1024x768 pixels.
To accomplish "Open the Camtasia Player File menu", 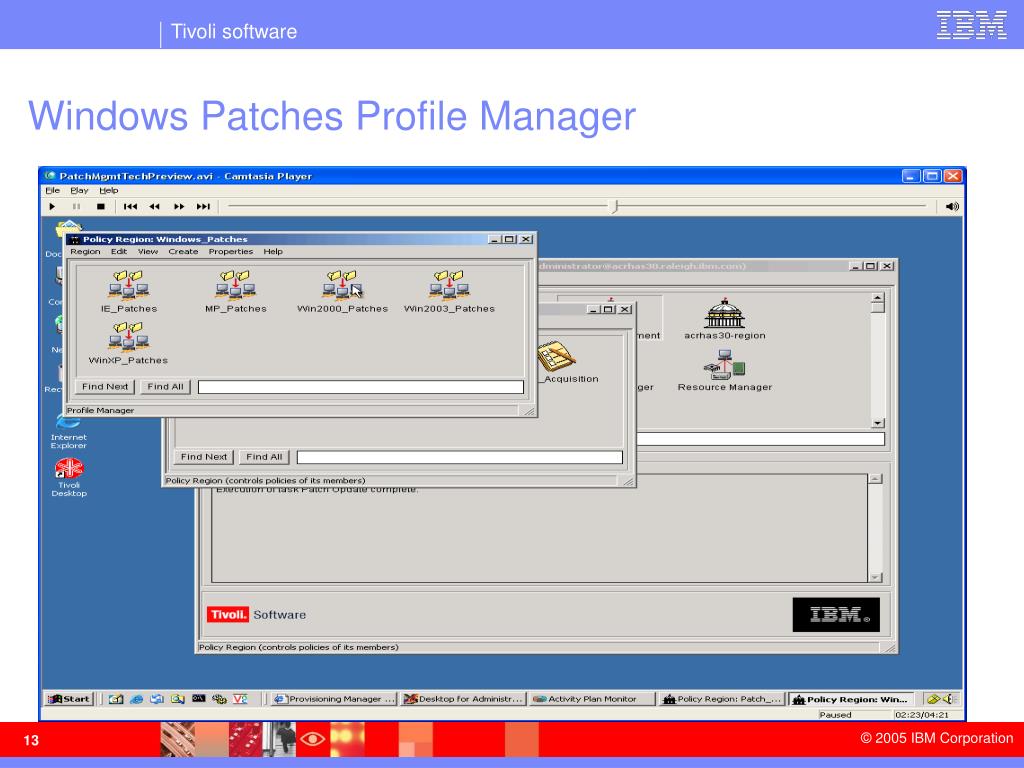I will pos(52,191).
